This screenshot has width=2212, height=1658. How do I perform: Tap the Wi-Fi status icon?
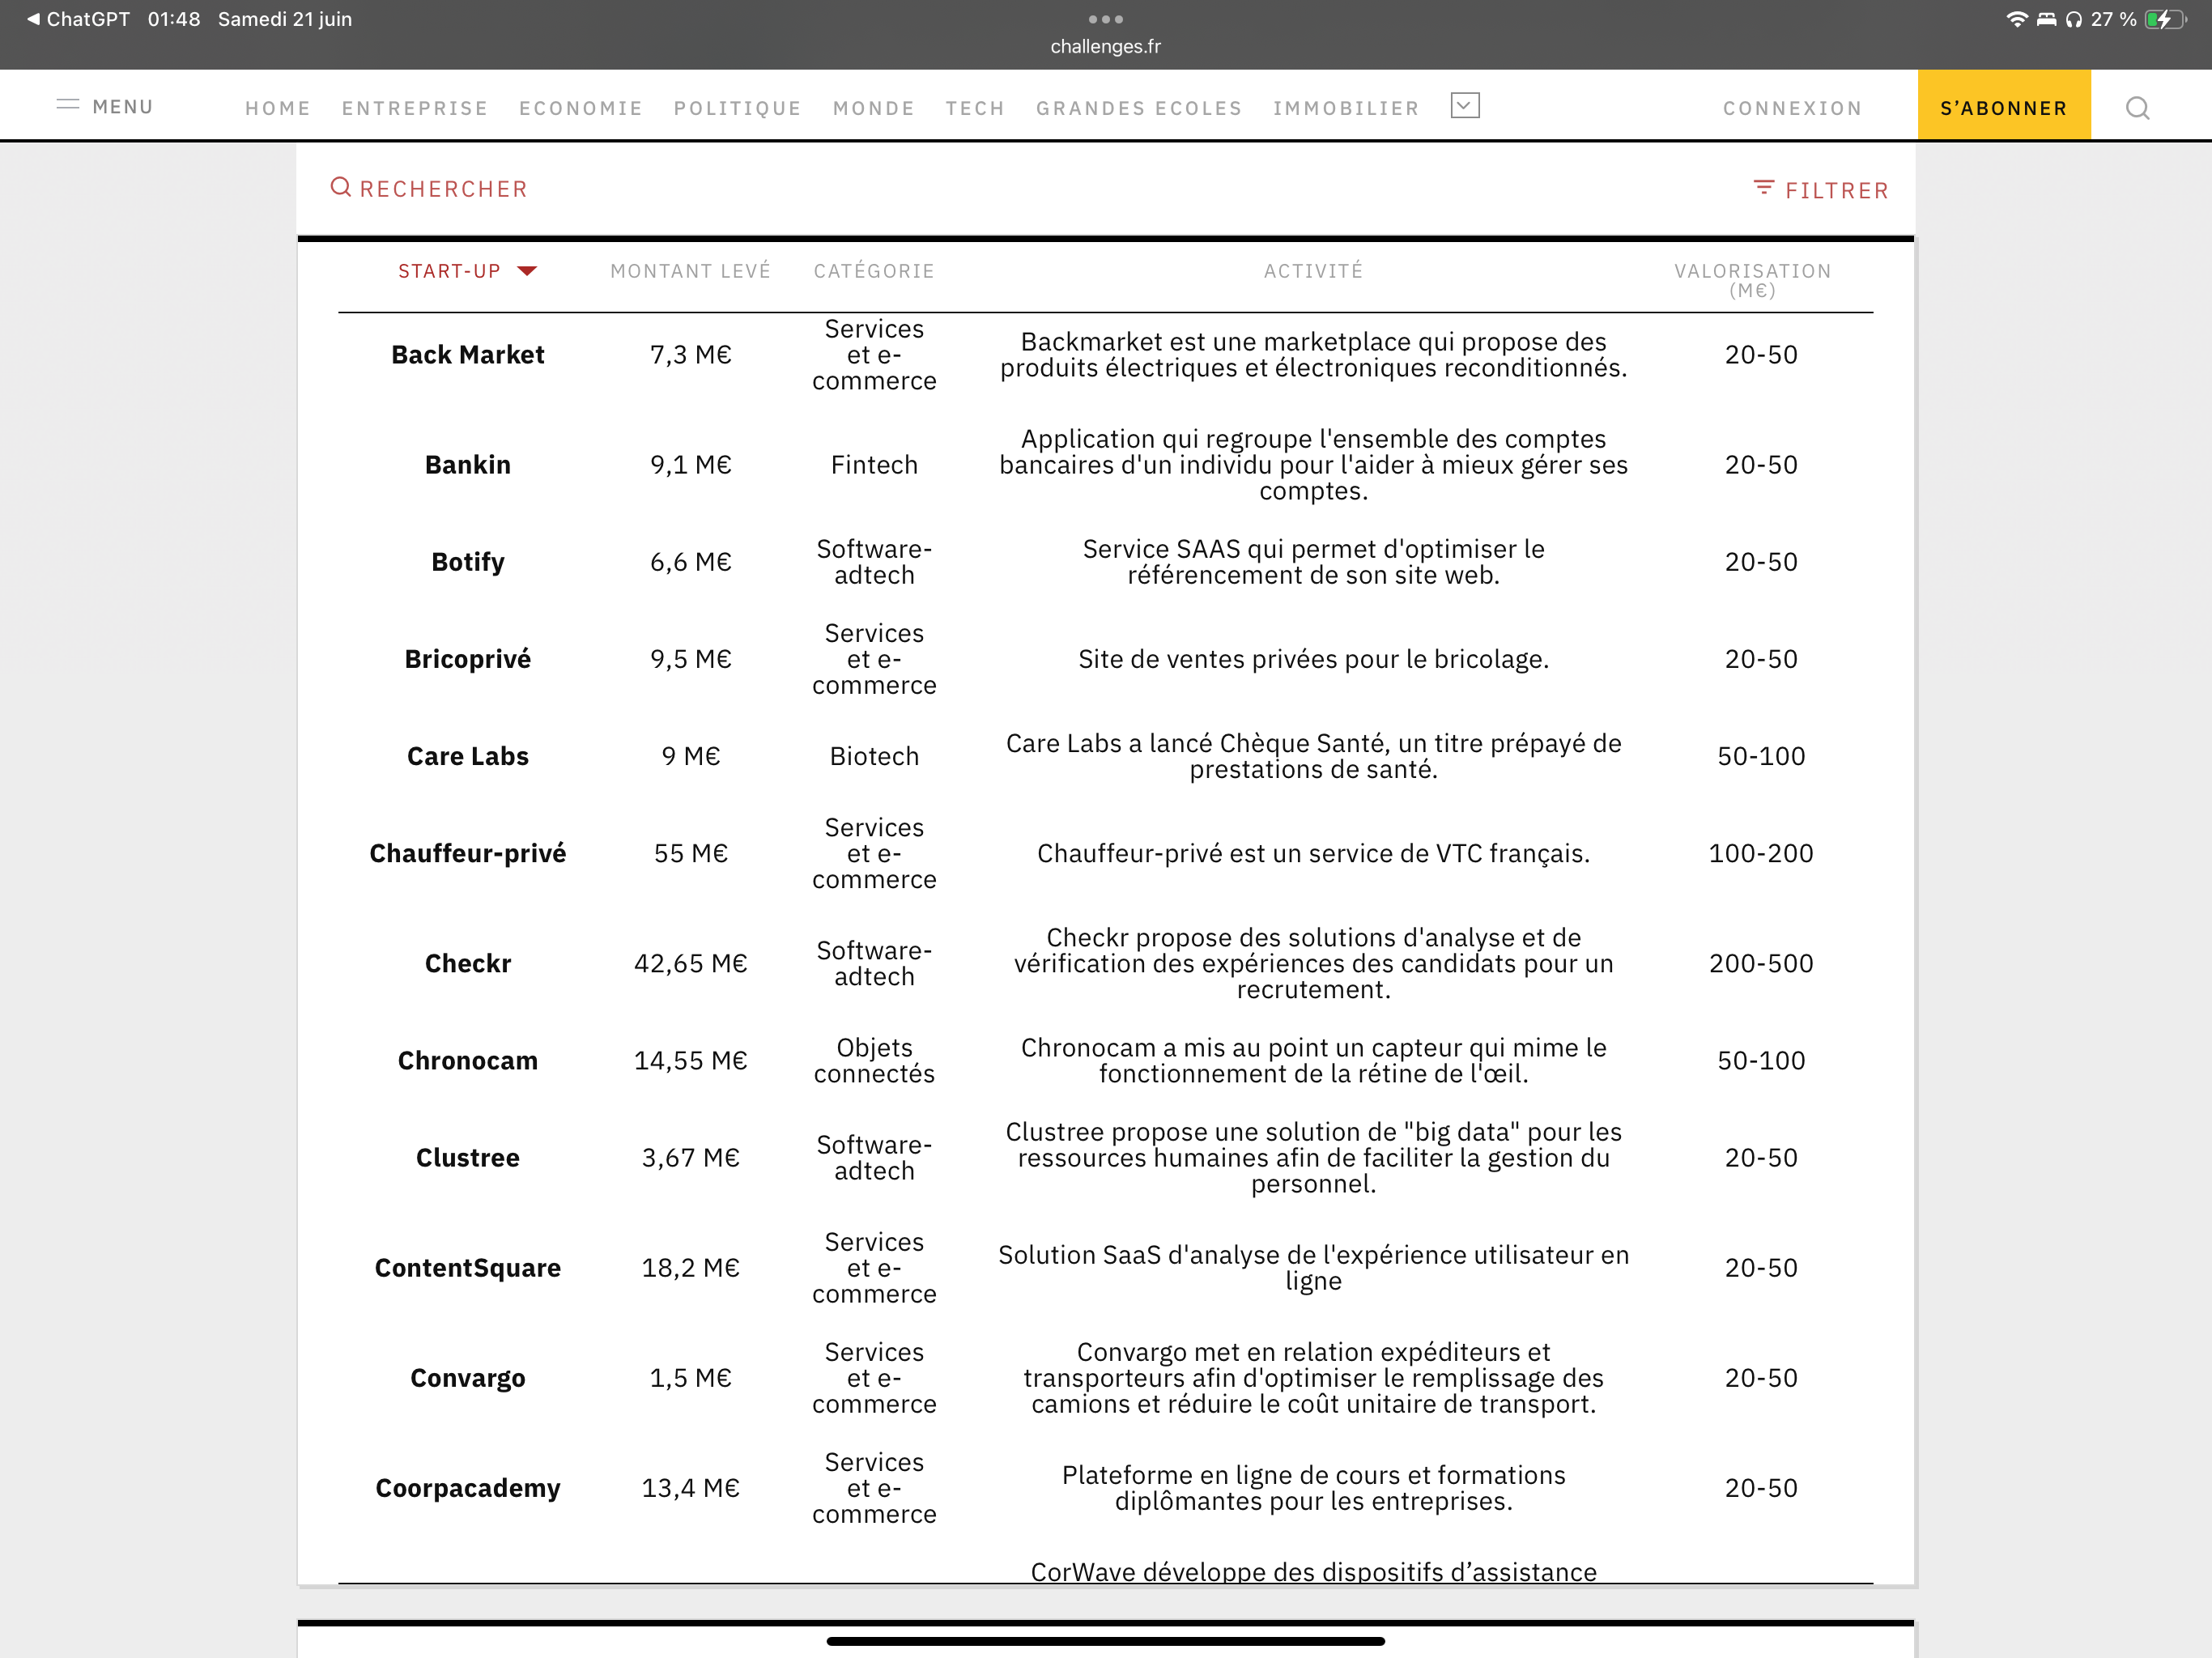pyautogui.click(x=2016, y=19)
